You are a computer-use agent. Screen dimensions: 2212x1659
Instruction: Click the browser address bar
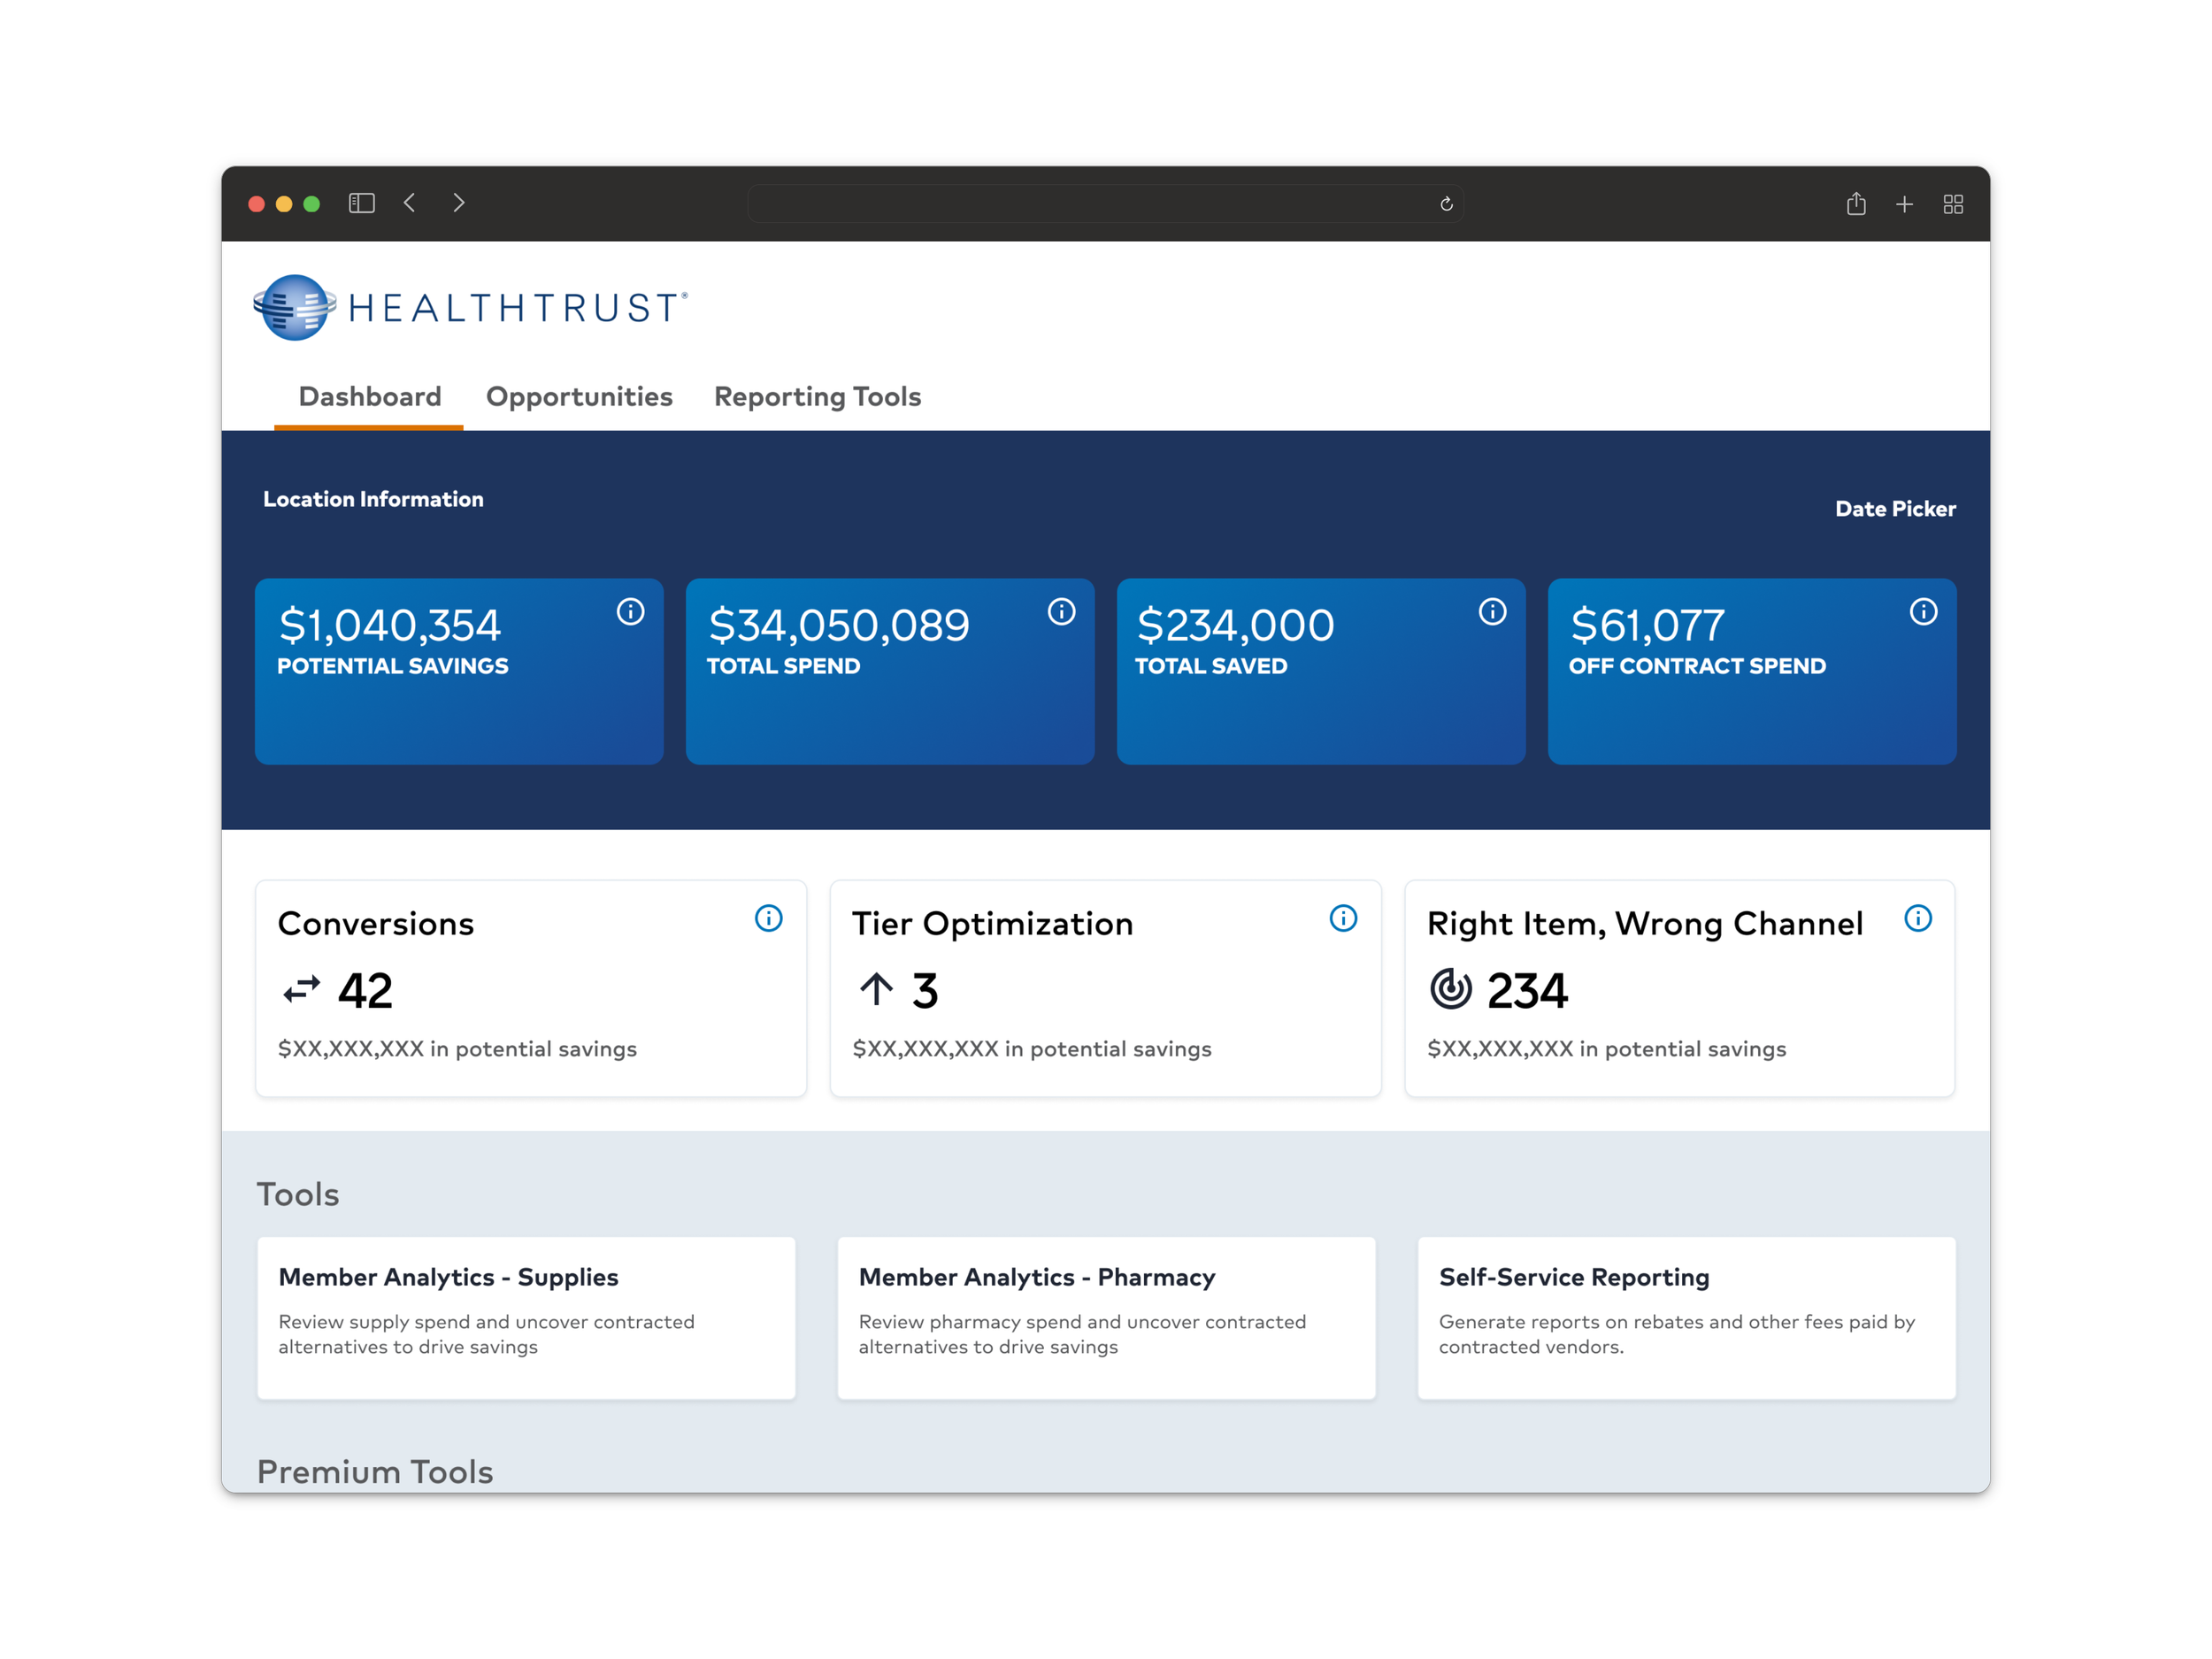[1090, 204]
